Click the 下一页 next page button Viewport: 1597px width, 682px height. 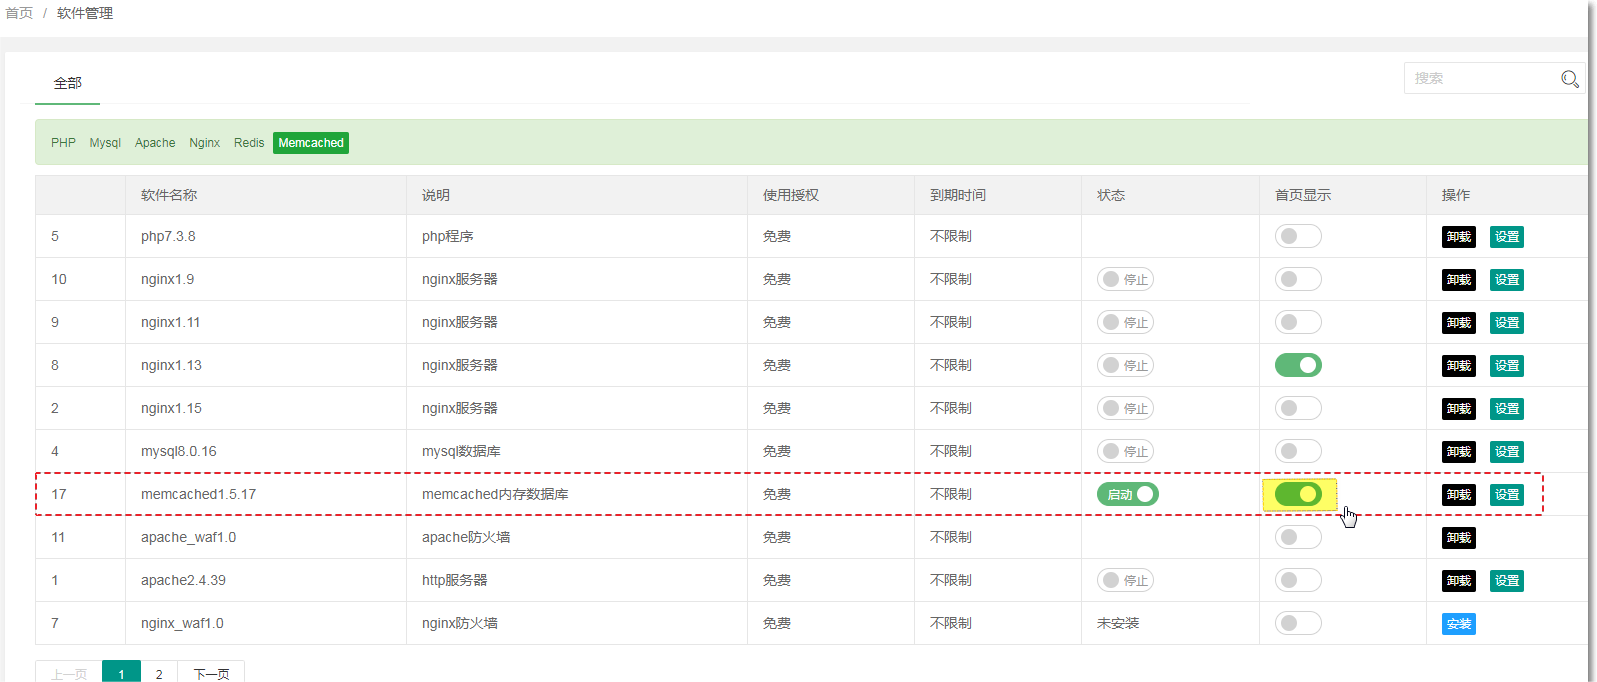[x=211, y=673]
